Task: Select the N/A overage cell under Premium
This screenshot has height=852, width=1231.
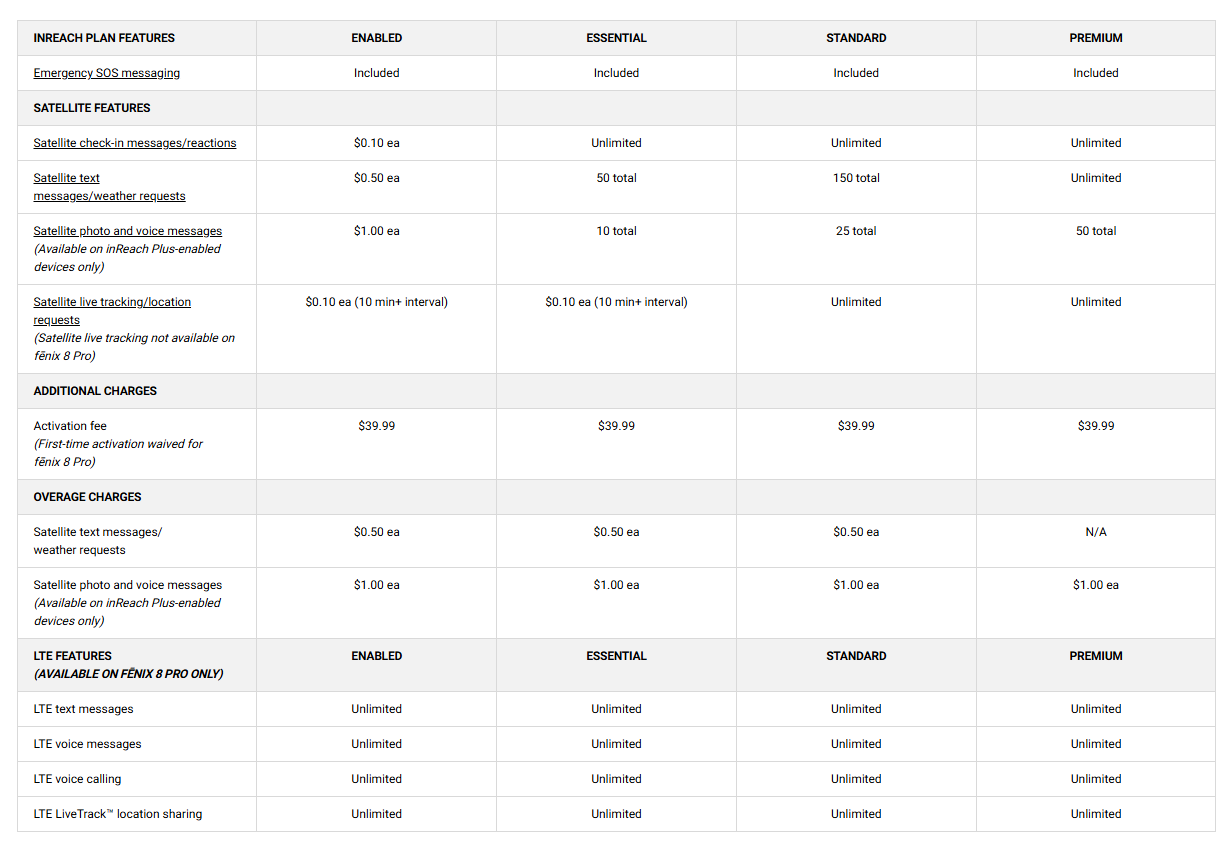Action: (1096, 532)
